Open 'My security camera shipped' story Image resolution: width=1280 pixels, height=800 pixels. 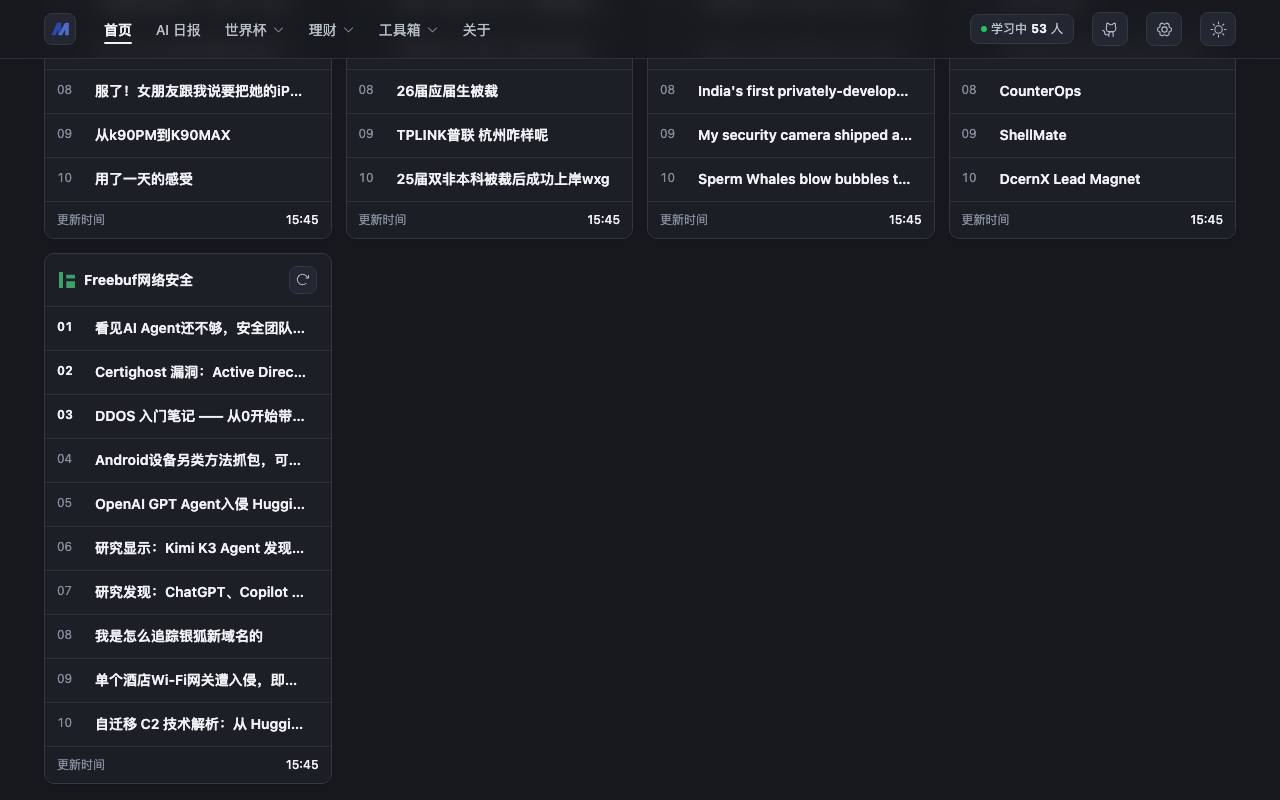791,135
